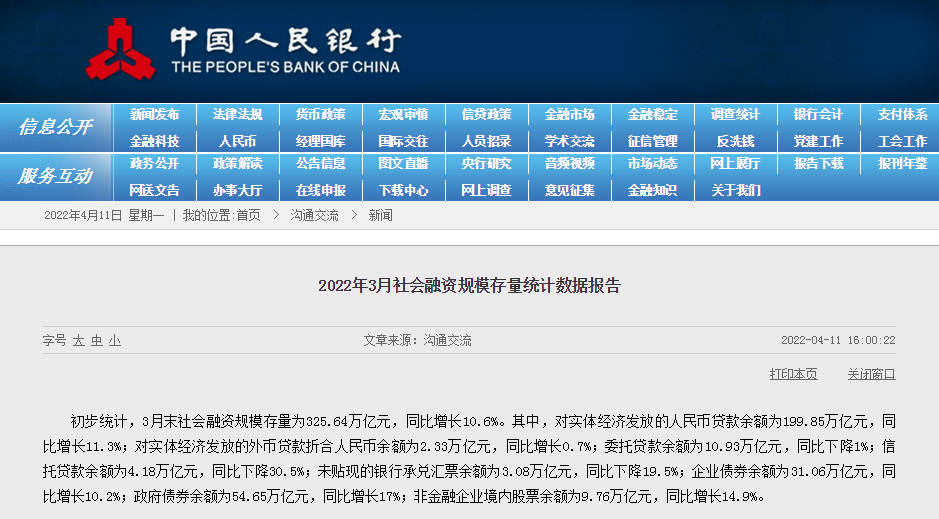
Task: Select 调查统计 in the navigation bar
Action: 735,115
